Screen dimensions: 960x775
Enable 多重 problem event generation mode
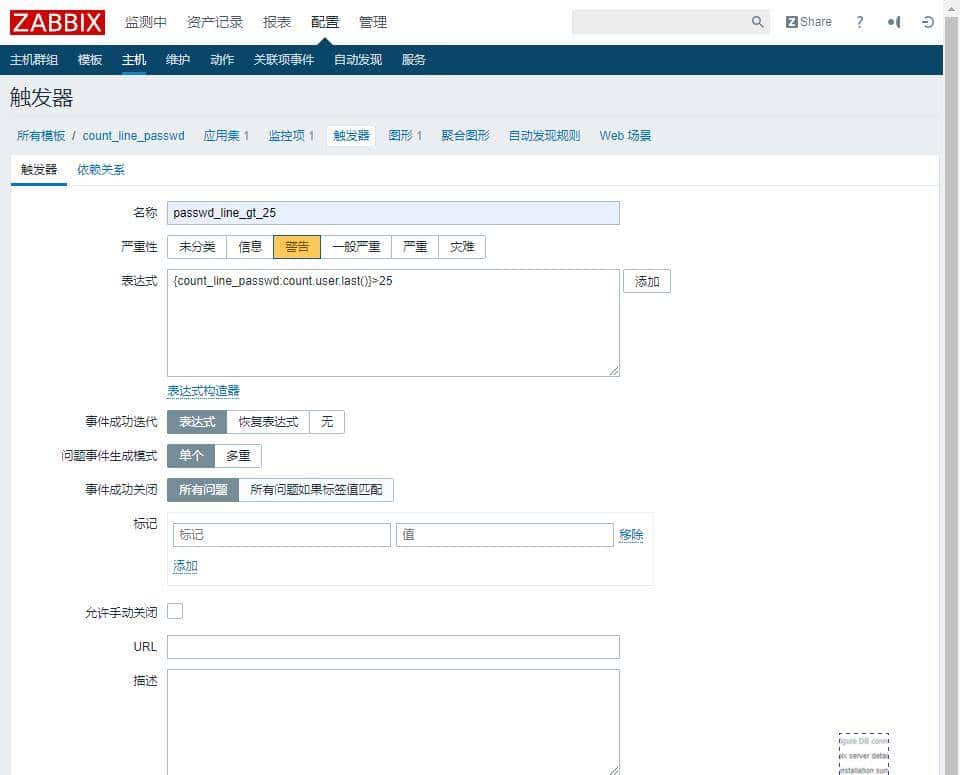click(x=238, y=456)
